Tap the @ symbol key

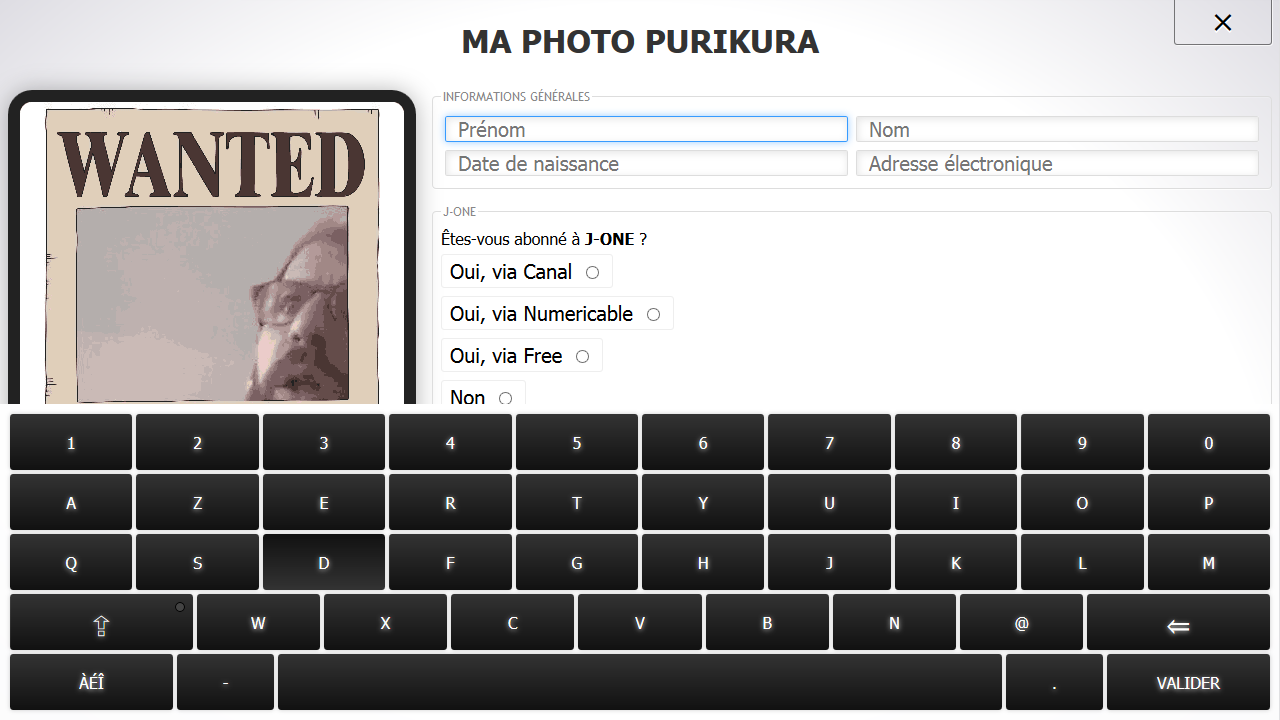point(1021,623)
